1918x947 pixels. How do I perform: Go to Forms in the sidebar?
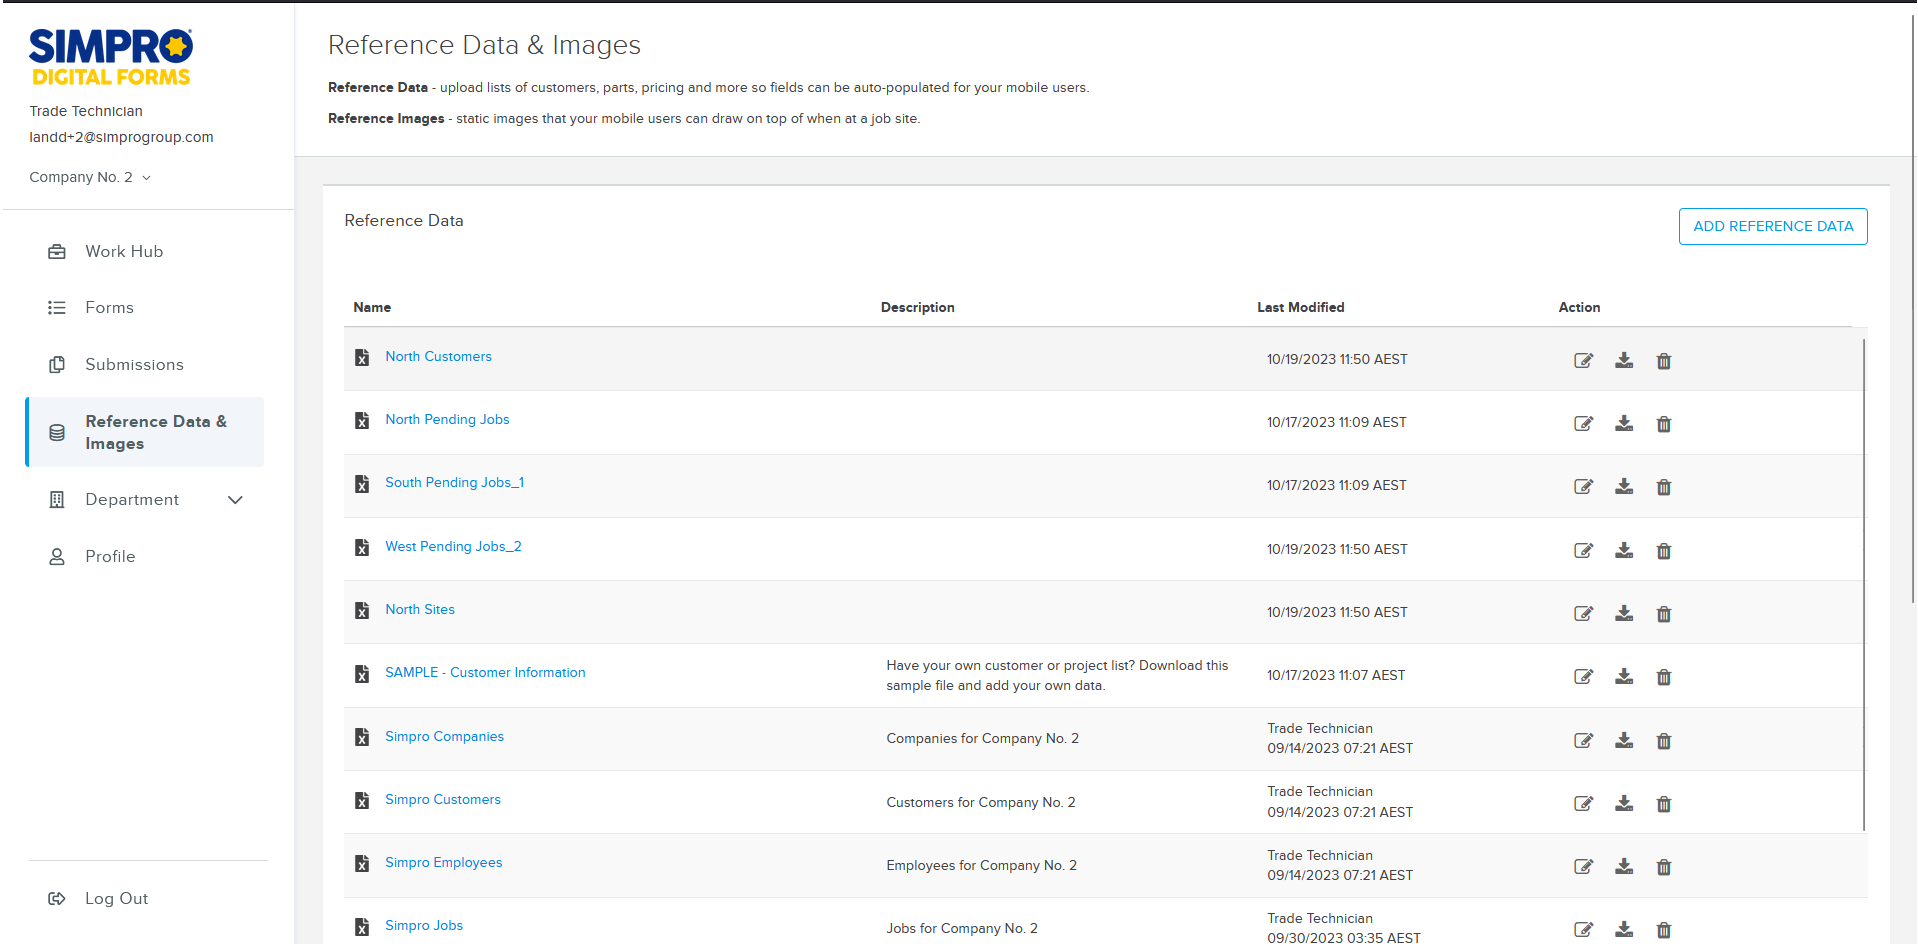point(109,308)
